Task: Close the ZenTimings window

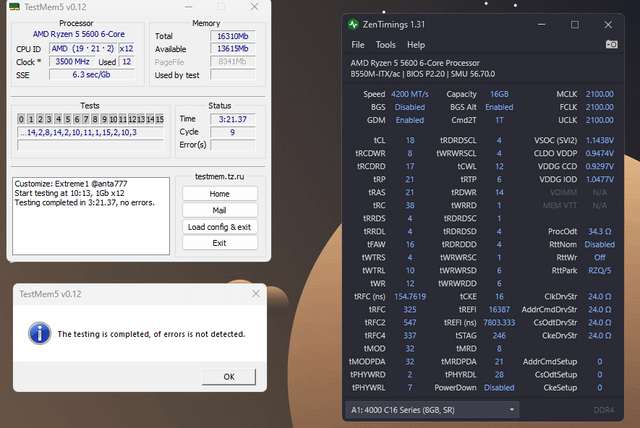Action: tap(608, 24)
